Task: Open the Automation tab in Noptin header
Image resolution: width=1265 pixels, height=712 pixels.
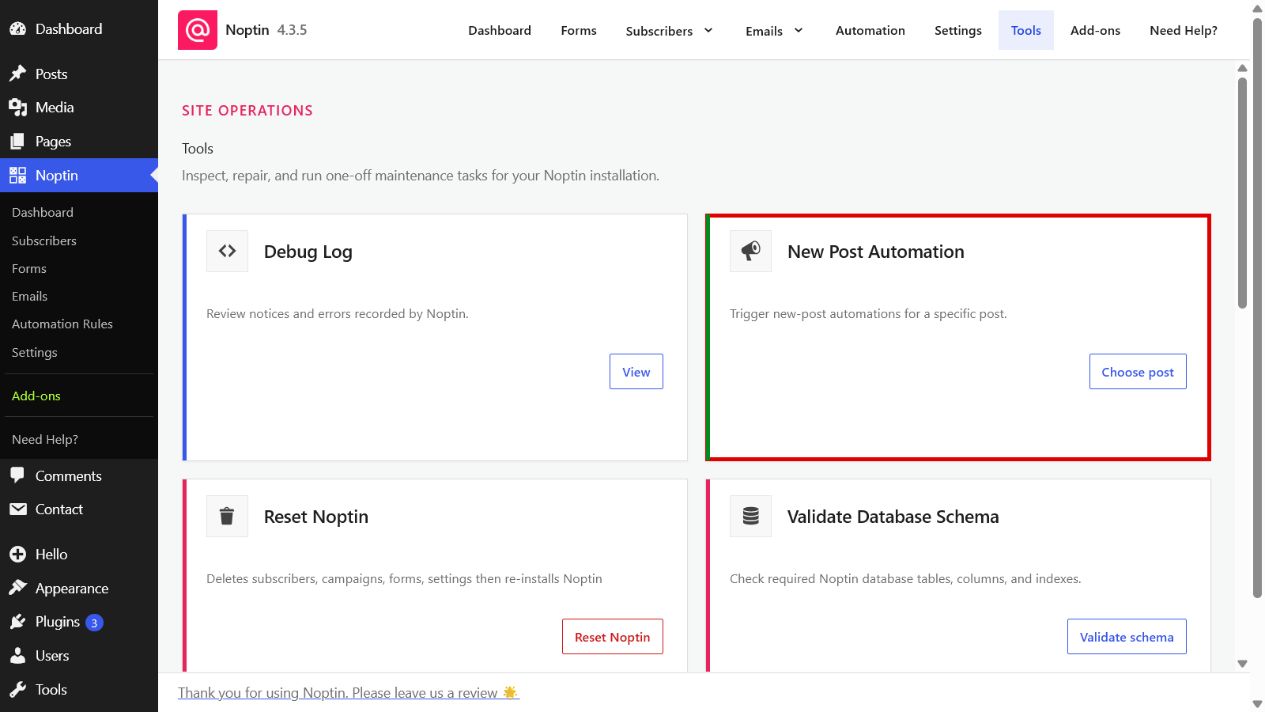Action: pyautogui.click(x=870, y=30)
